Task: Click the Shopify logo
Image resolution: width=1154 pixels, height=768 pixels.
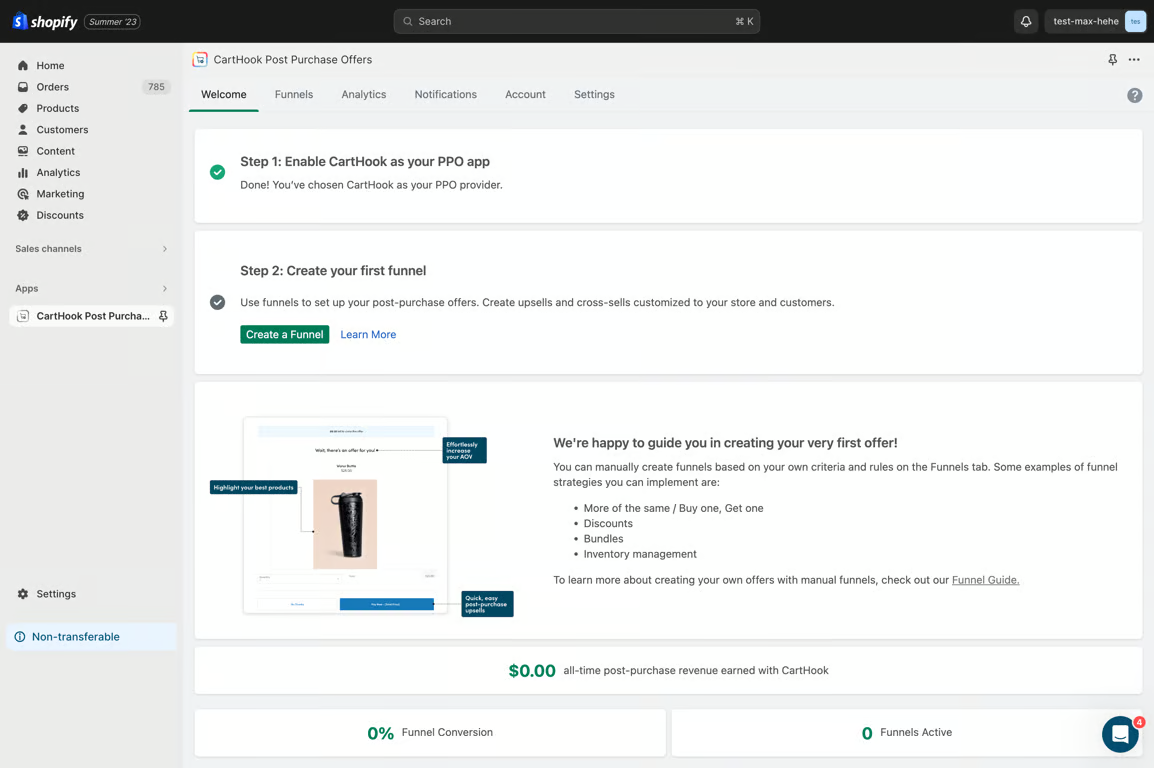Action: pos(45,21)
